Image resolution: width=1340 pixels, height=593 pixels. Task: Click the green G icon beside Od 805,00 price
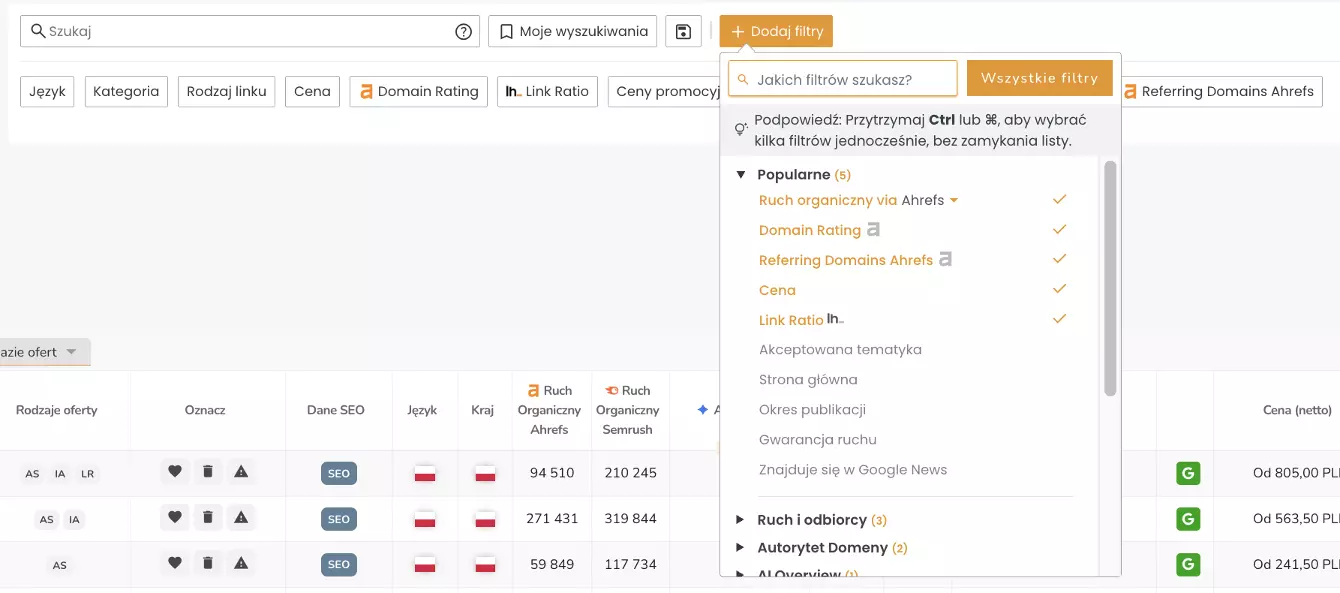pyautogui.click(x=1188, y=473)
